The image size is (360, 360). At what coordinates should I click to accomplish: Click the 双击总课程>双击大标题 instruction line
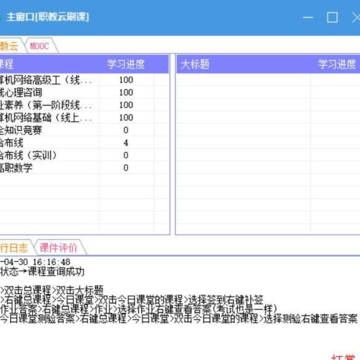pyautogui.click(x=52, y=289)
